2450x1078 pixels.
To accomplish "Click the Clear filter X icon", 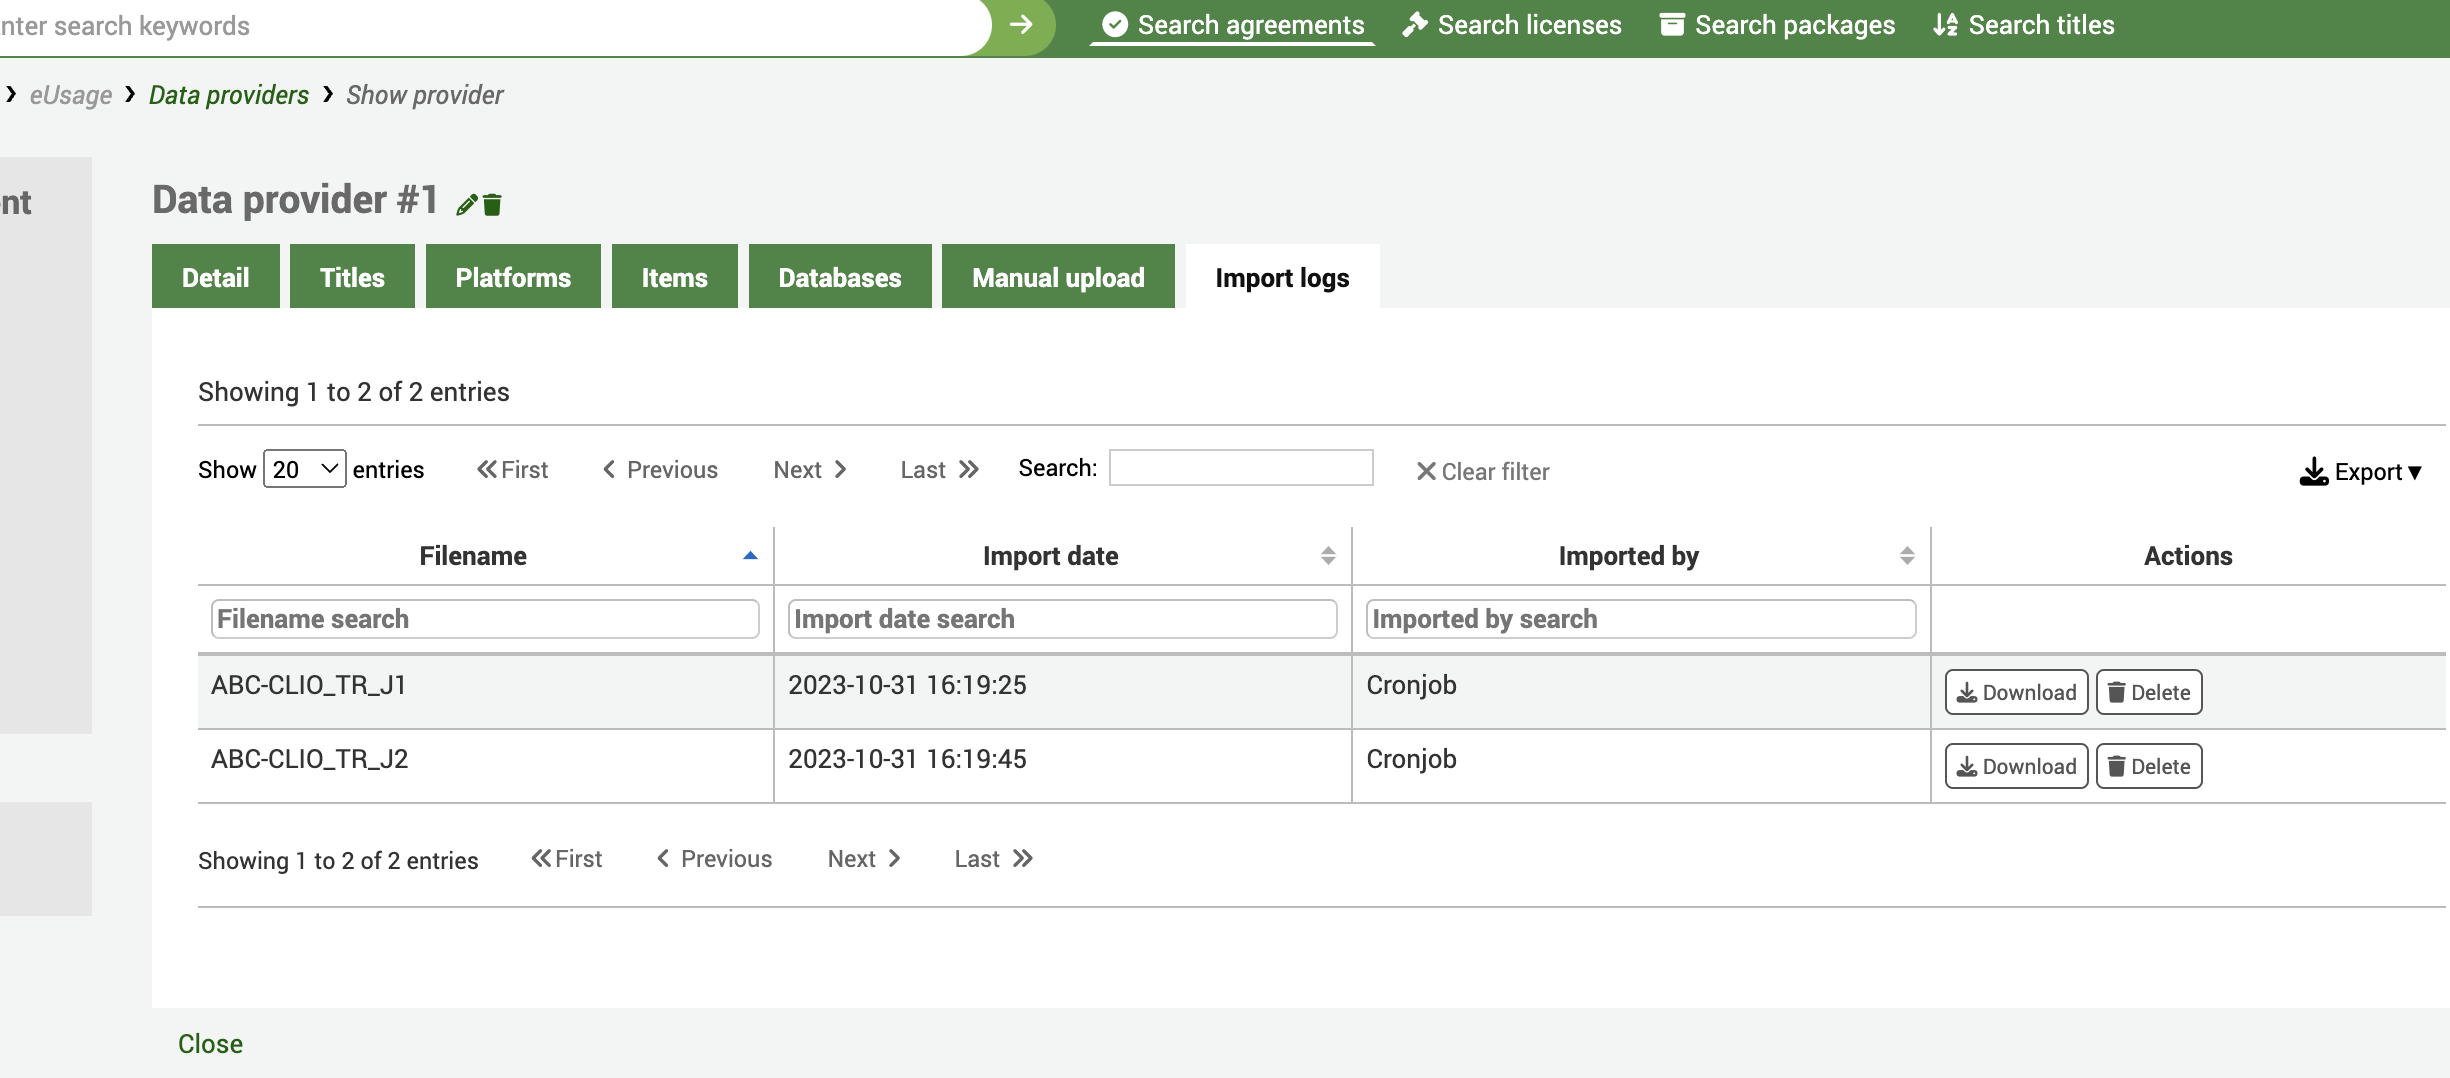I will tap(1426, 471).
